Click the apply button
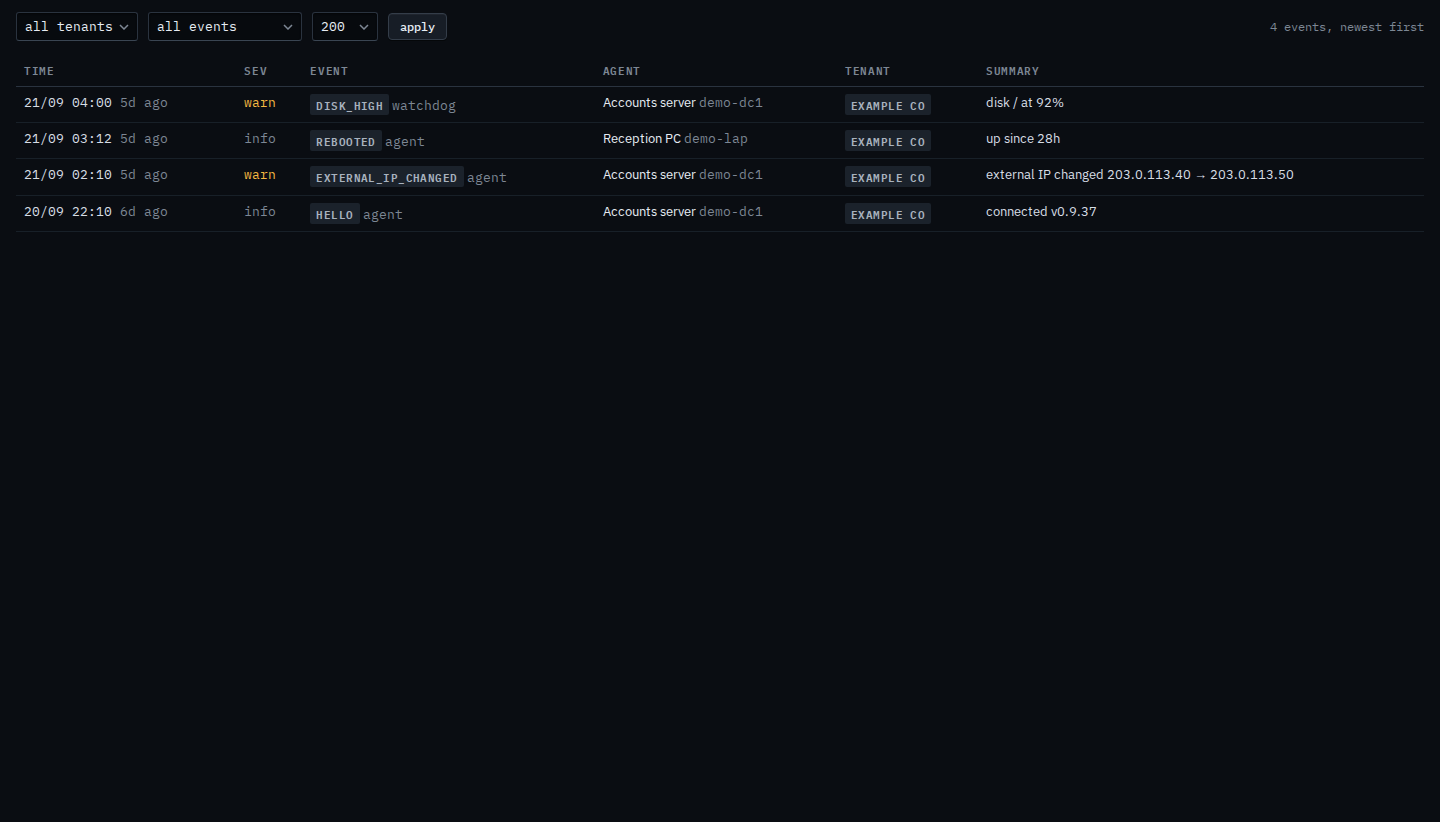The height and width of the screenshot is (822, 1440). 417,27
